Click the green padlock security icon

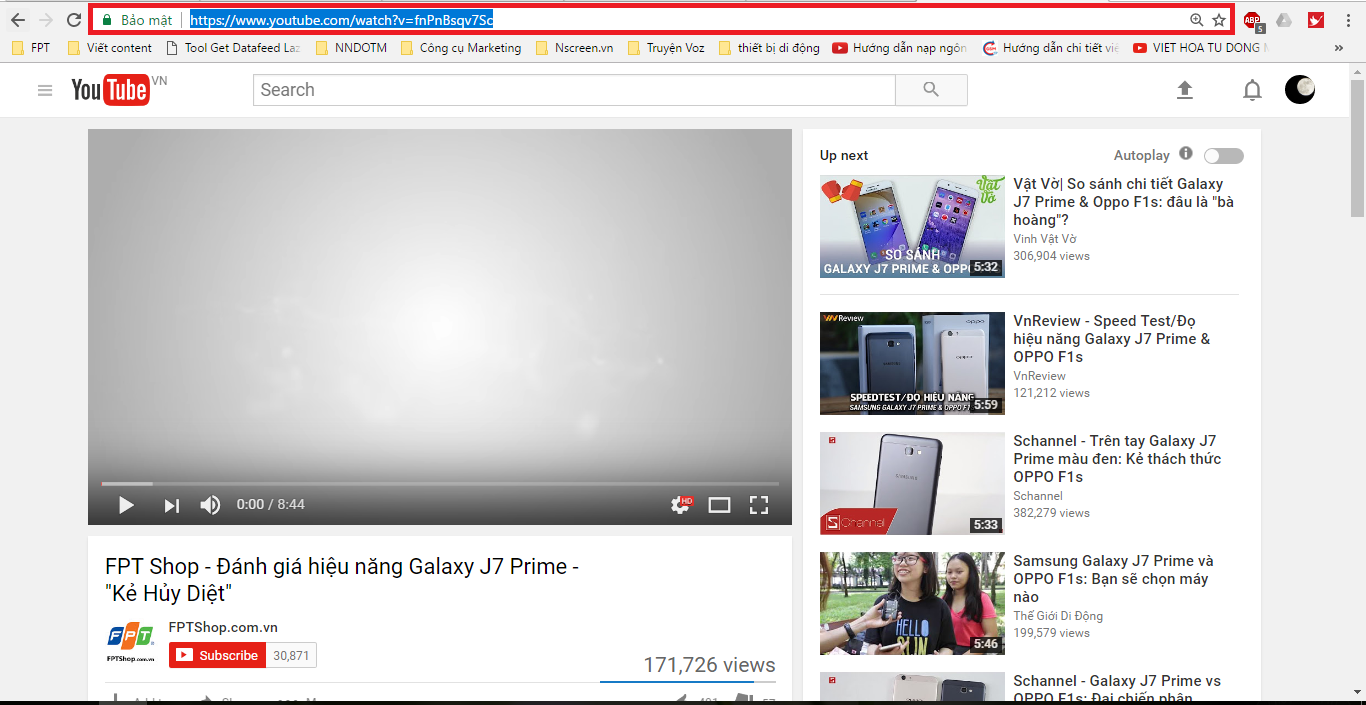107,20
